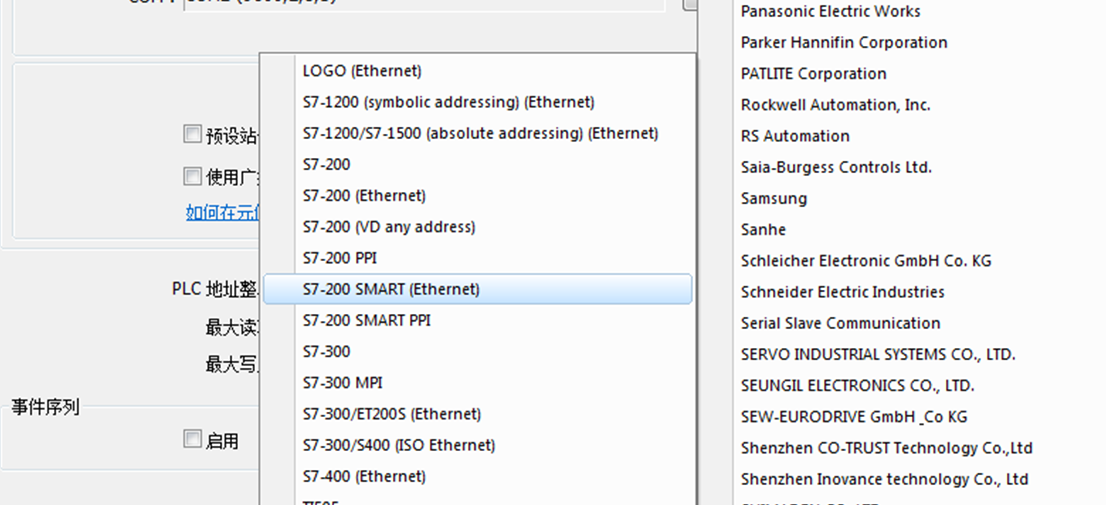The image size is (1106, 505).
Task: Enable the 使用广 checkbox option
Action: click(192, 177)
